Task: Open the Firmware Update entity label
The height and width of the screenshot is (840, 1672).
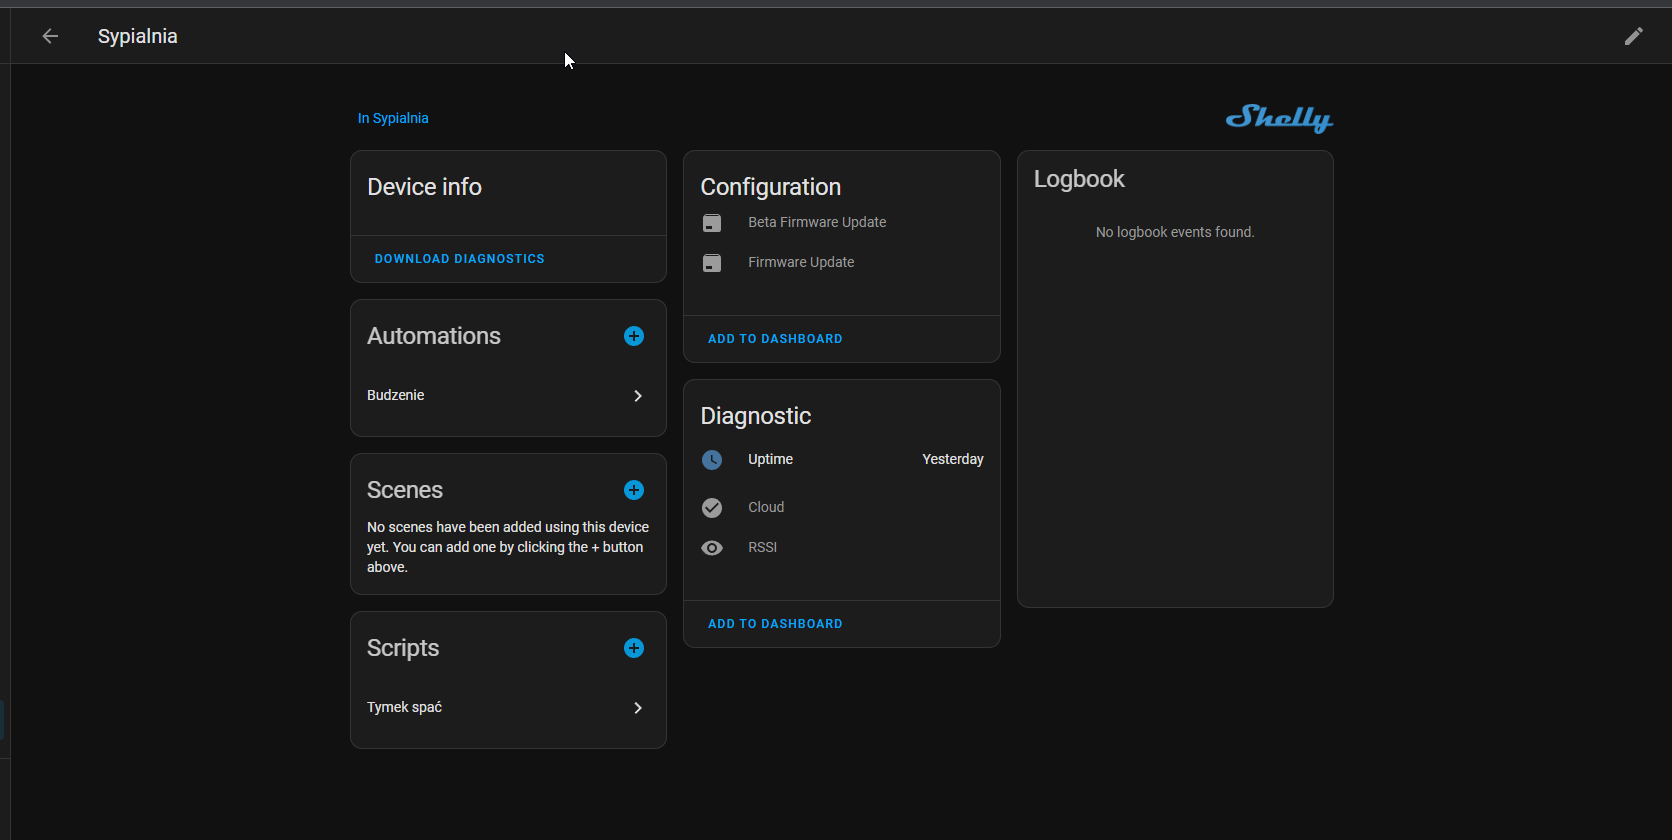Action: coord(801,263)
